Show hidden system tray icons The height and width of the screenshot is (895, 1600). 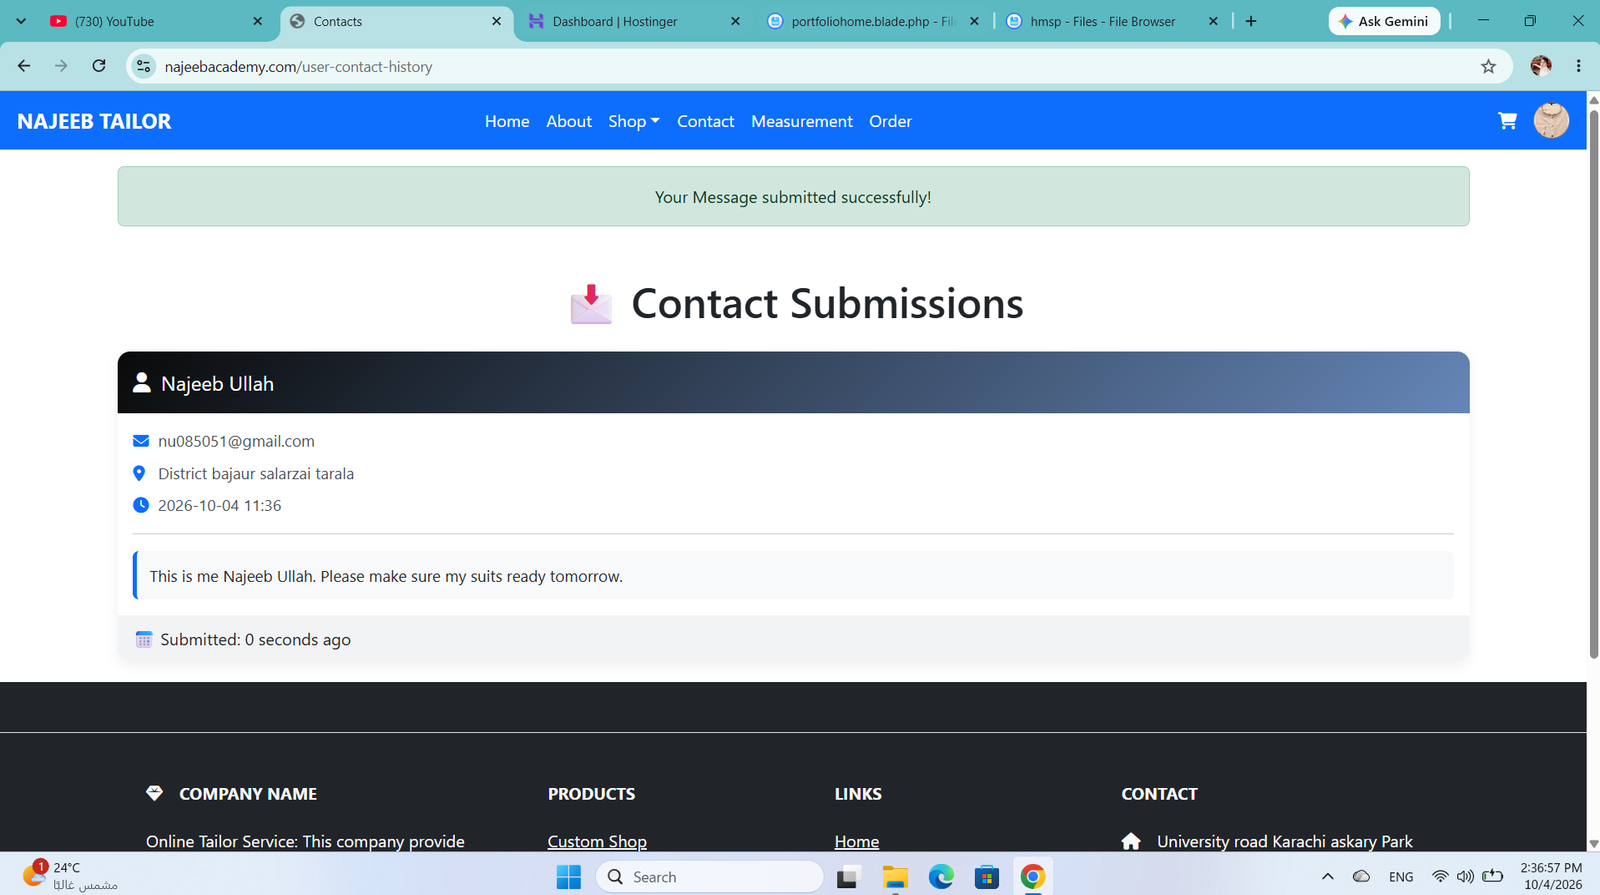click(1327, 877)
